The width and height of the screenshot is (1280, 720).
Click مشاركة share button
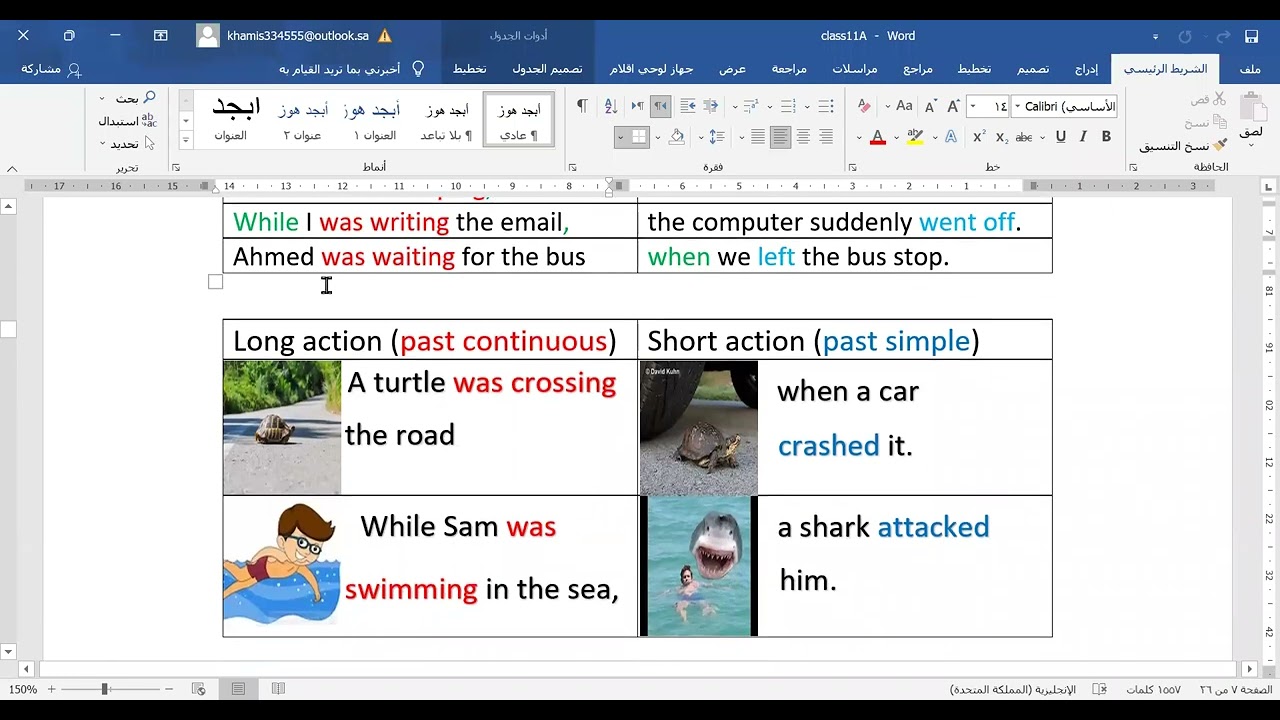click(x=51, y=69)
